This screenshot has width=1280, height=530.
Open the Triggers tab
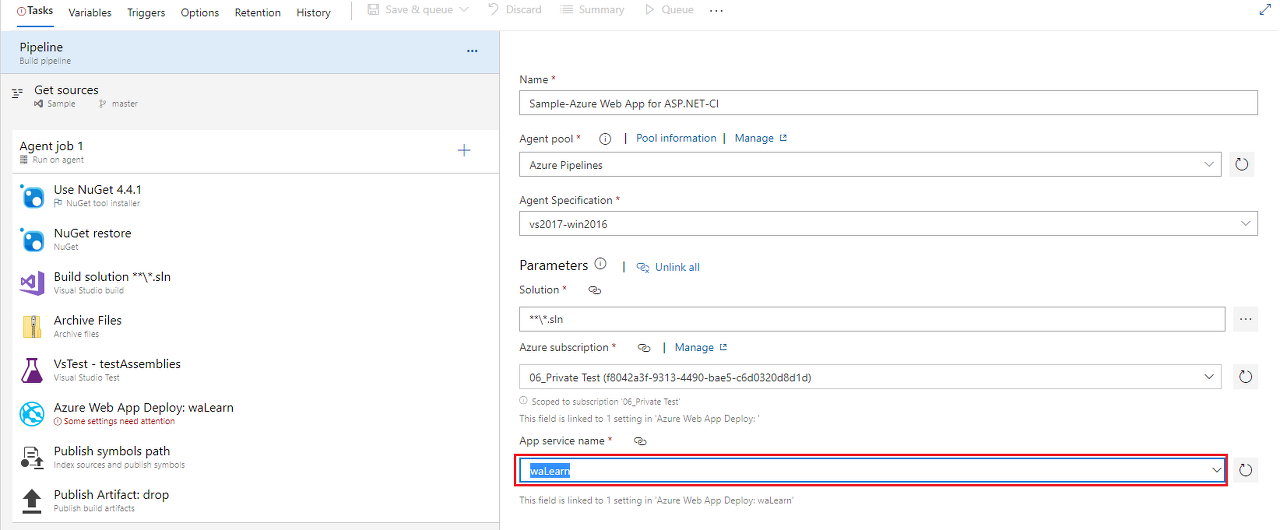146,12
